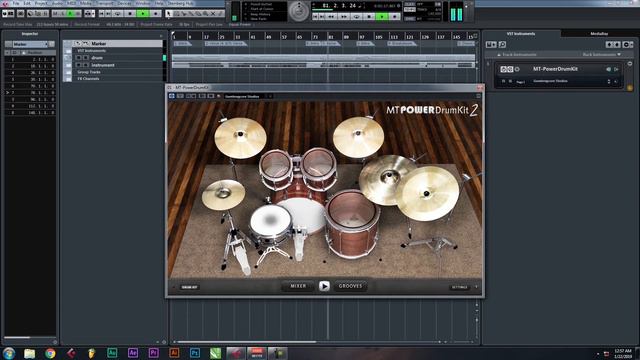Screen dimensions: 640x360
Task: Click the first plugin window header icon
Action: tap(172, 96)
